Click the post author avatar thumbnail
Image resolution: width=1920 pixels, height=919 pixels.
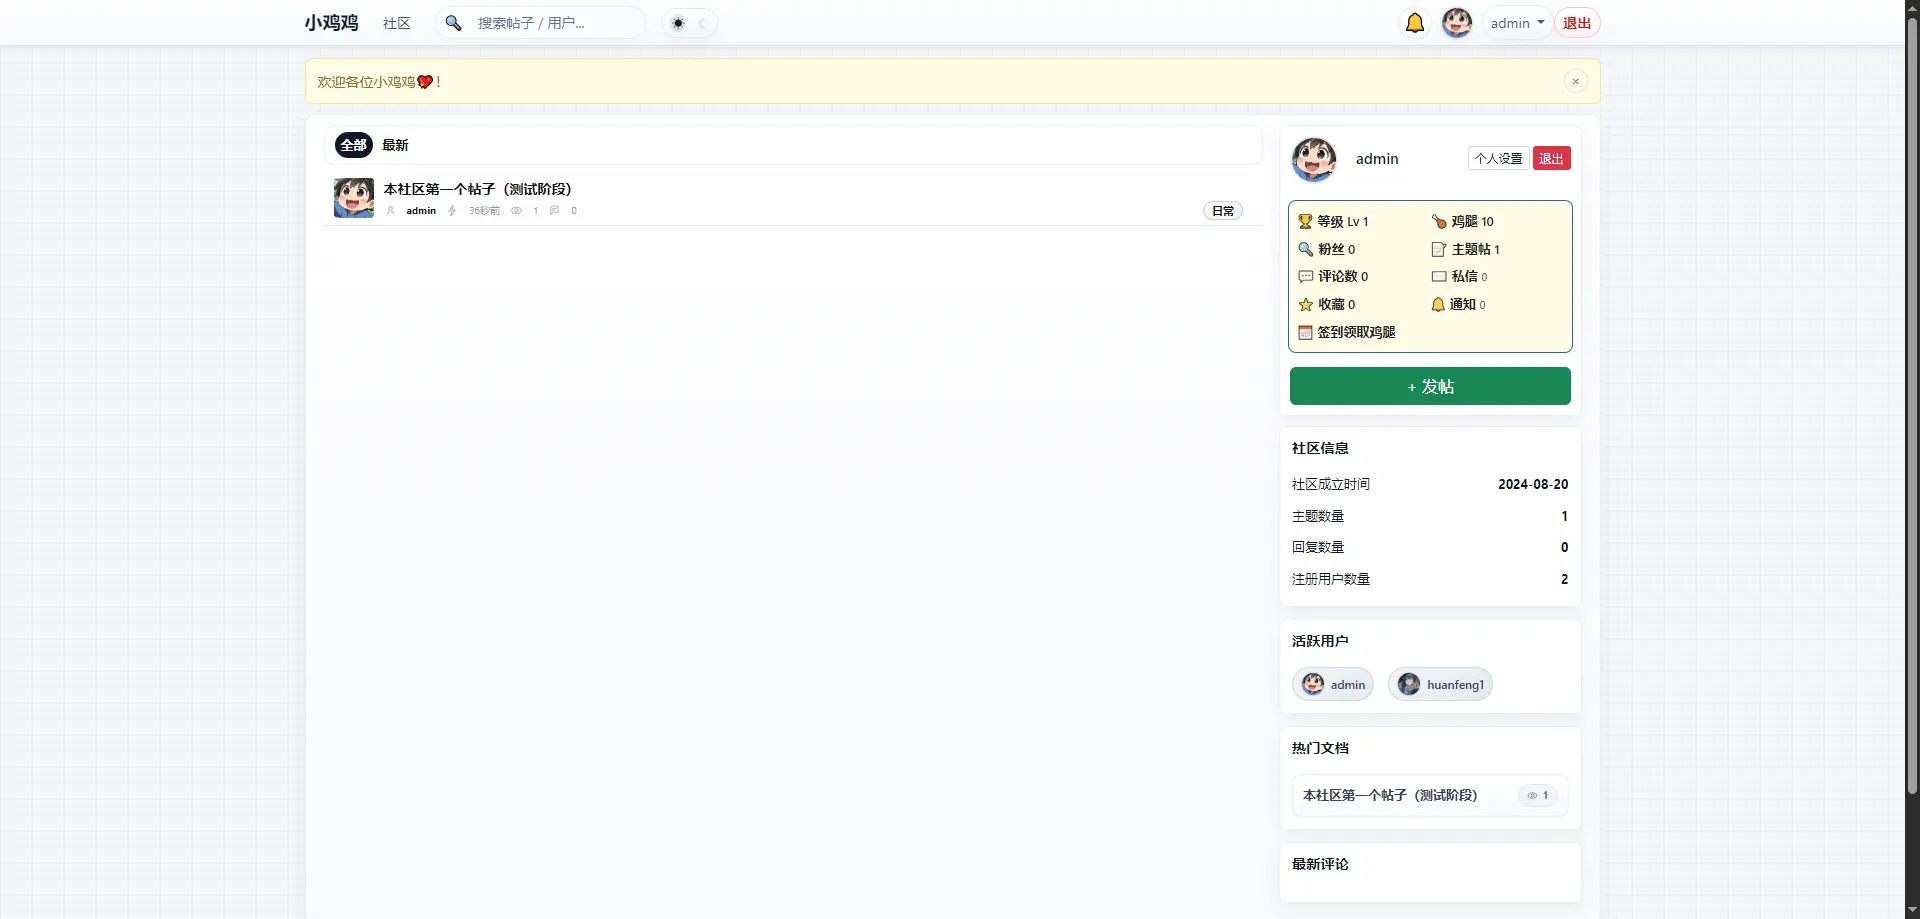point(354,198)
